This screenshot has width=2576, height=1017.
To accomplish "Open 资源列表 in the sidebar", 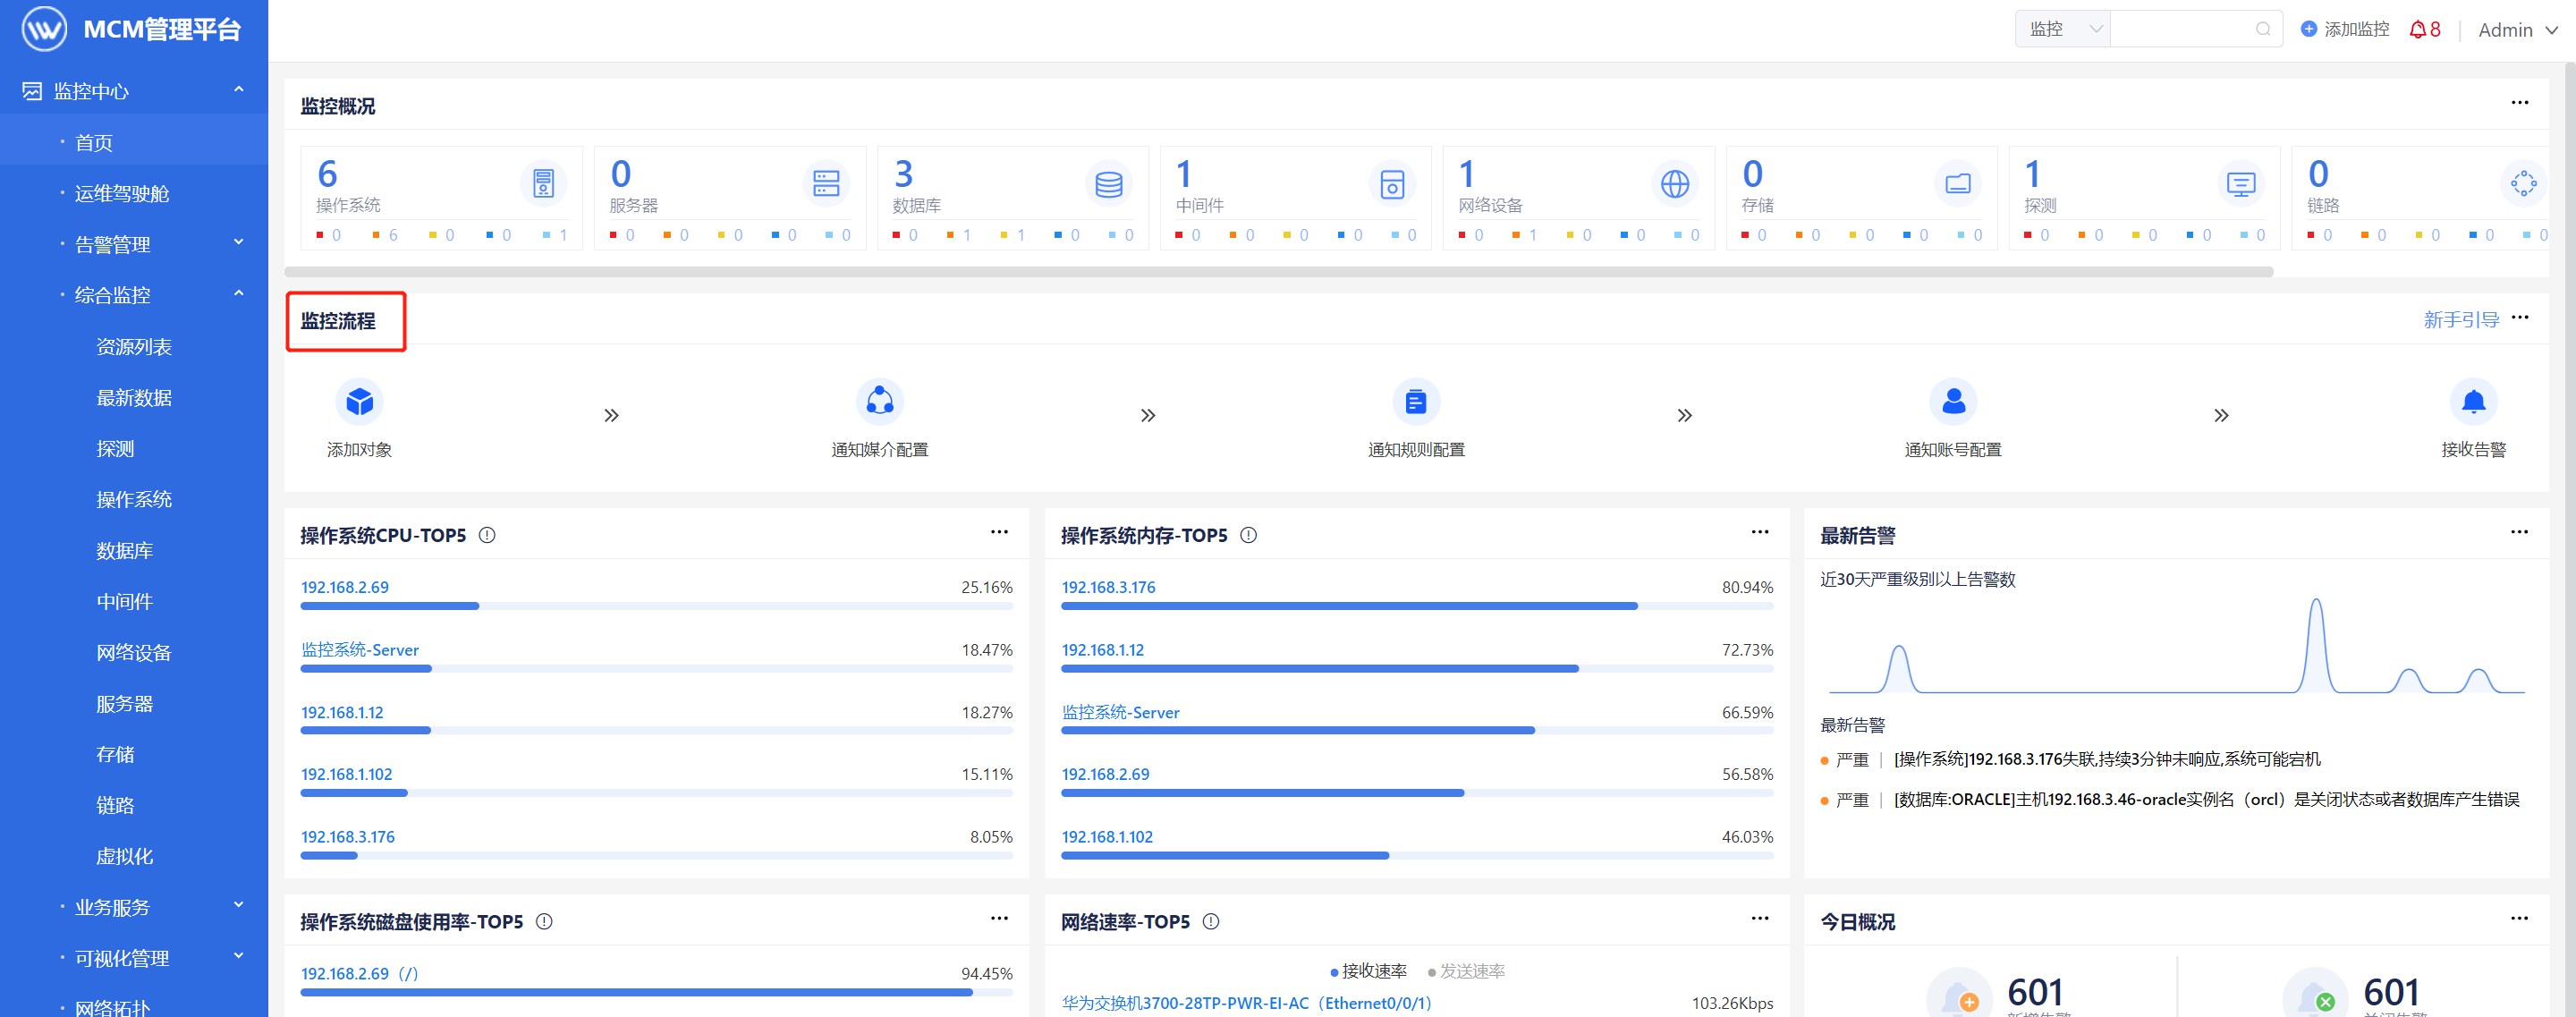I will point(134,346).
